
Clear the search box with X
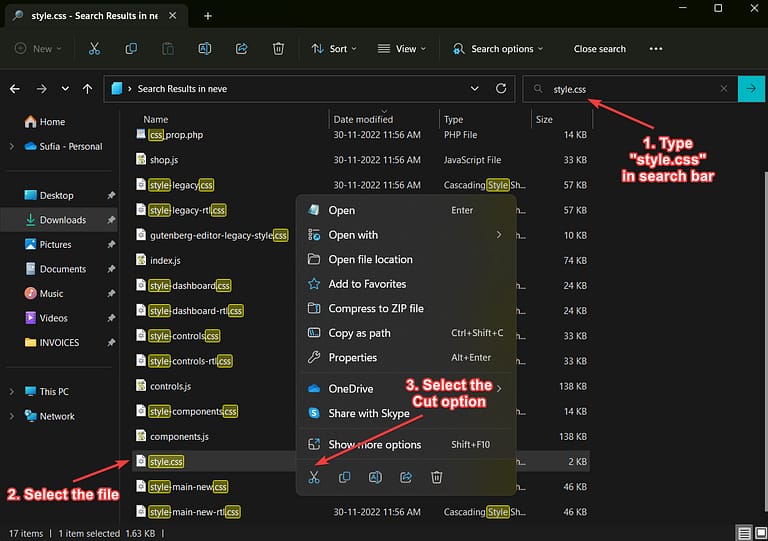724,89
